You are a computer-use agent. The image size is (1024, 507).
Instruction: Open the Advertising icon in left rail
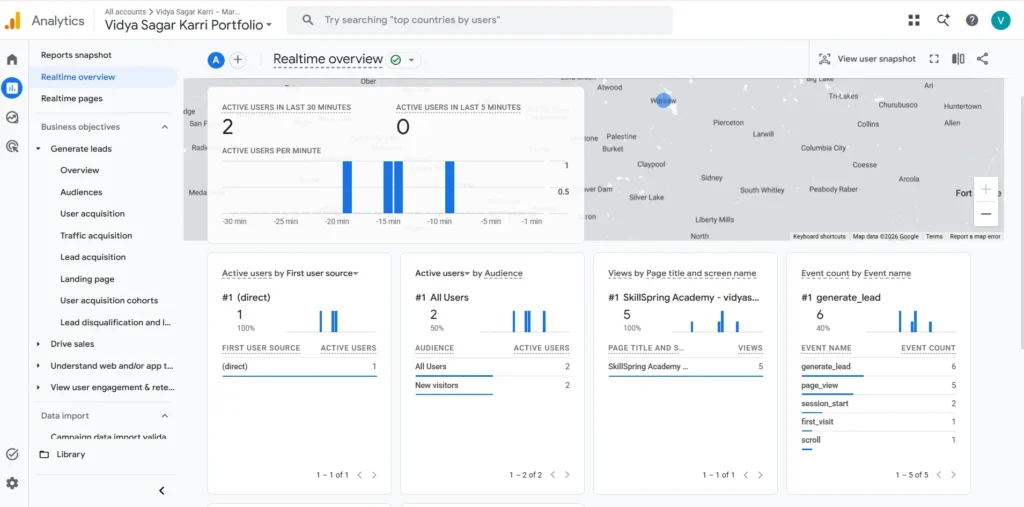tap(12, 146)
